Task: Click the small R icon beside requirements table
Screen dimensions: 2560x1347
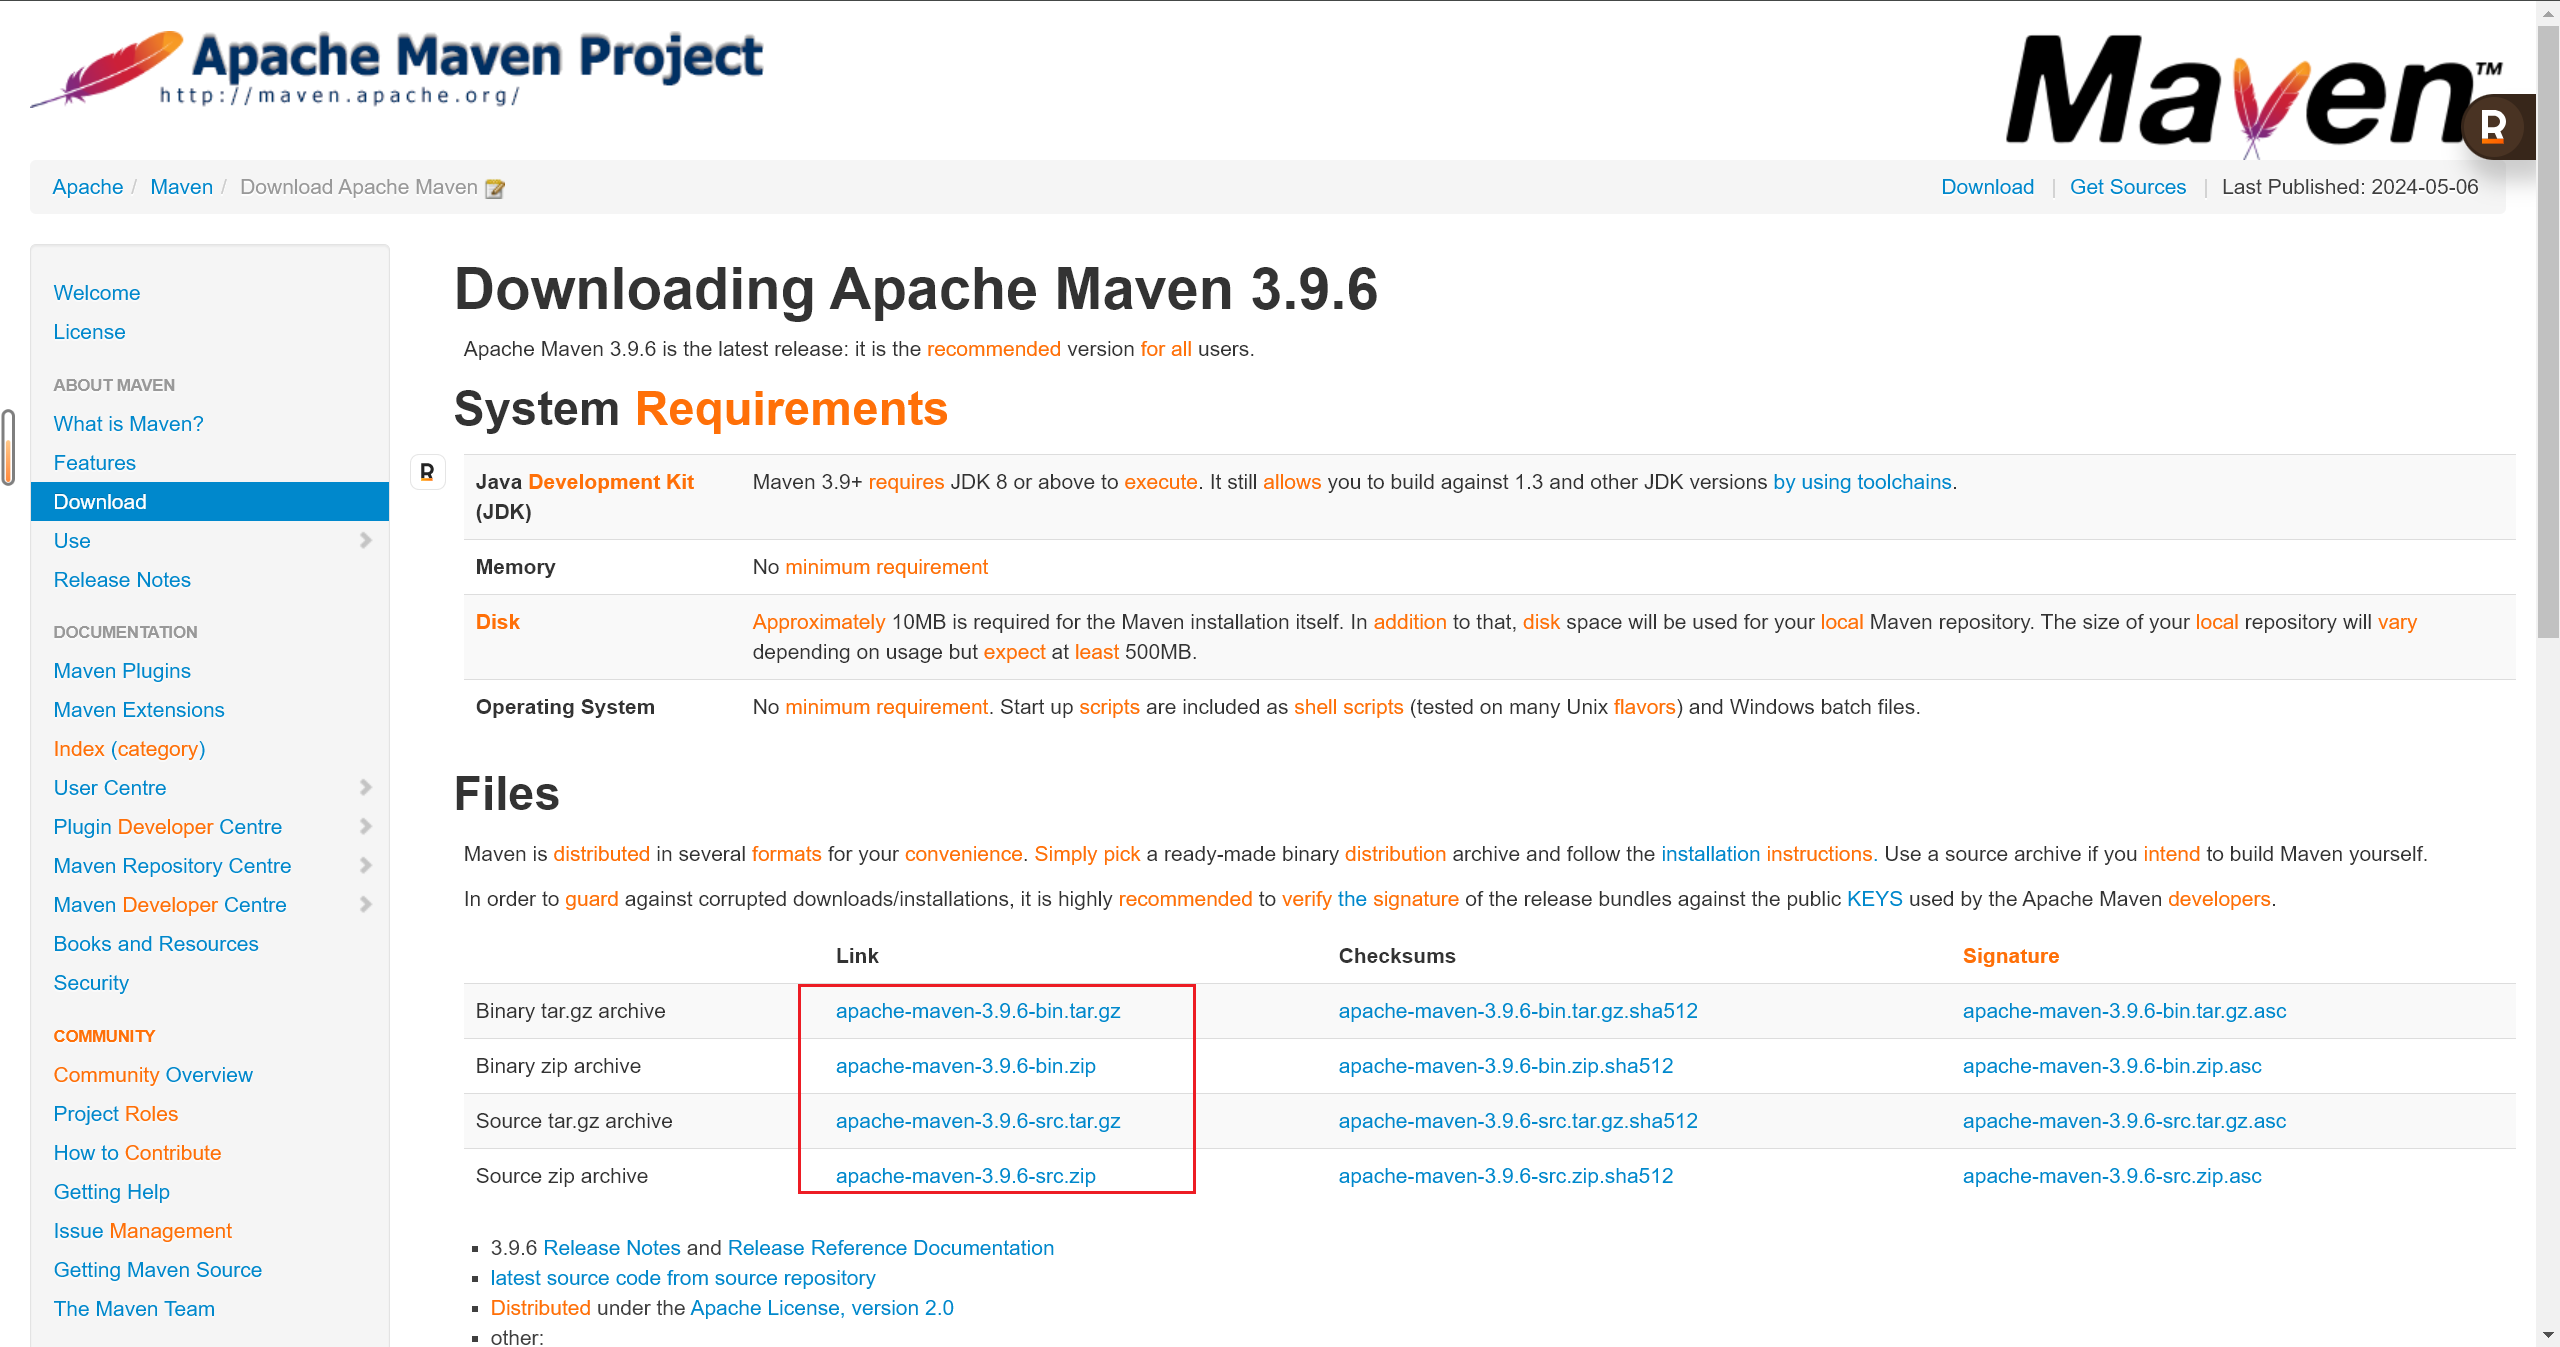Action: click(x=427, y=472)
